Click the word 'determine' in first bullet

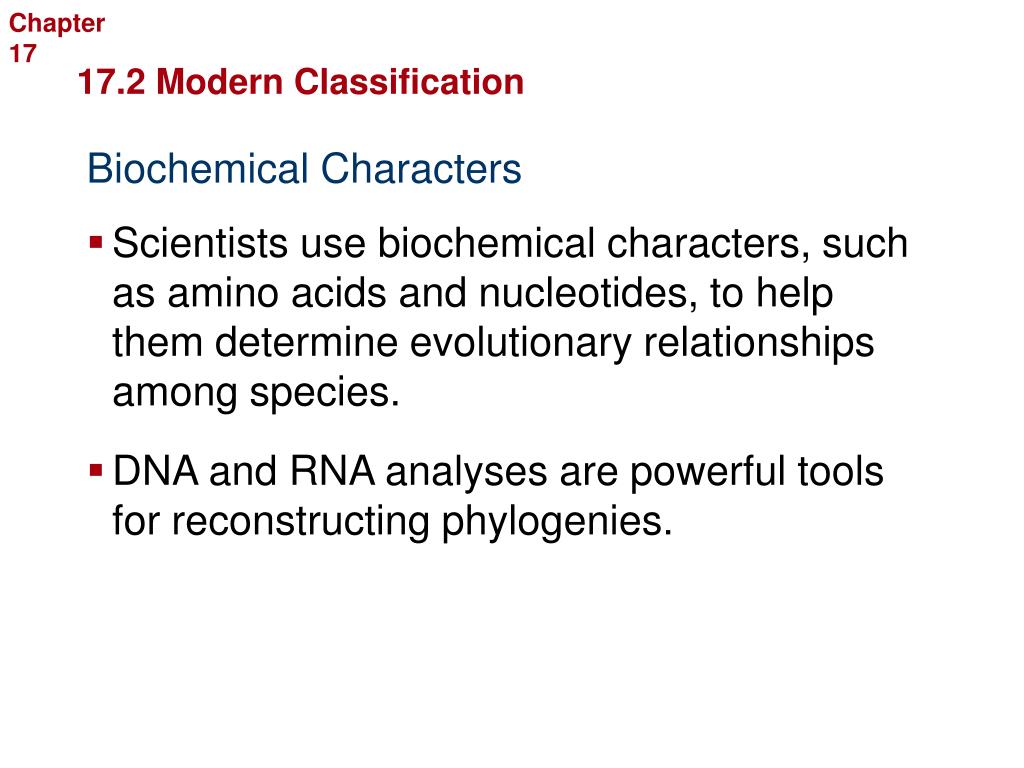pos(306,343)
